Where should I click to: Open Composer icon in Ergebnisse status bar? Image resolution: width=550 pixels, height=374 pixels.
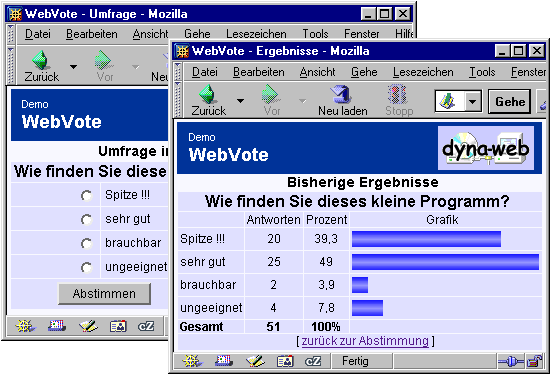(x=255, y=360)
